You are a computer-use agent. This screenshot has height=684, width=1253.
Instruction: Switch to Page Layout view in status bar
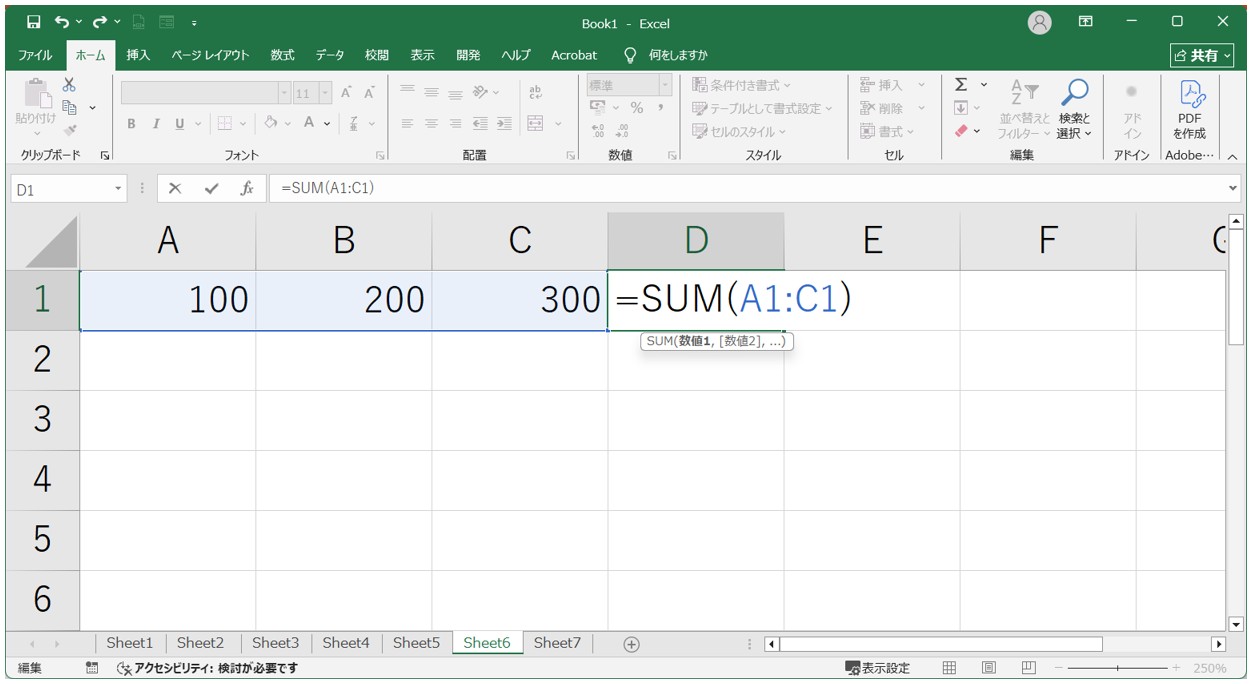pyautogui.click(x=989, y=668)
